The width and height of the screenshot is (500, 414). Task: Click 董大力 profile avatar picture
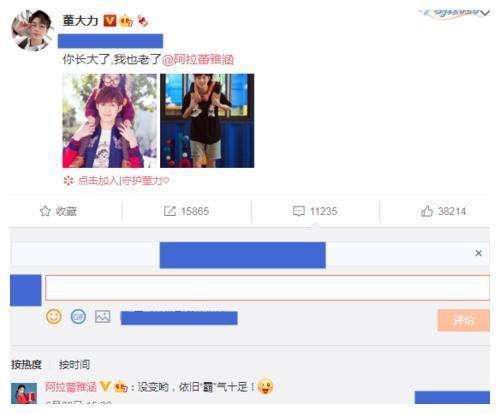coord(32,30)
